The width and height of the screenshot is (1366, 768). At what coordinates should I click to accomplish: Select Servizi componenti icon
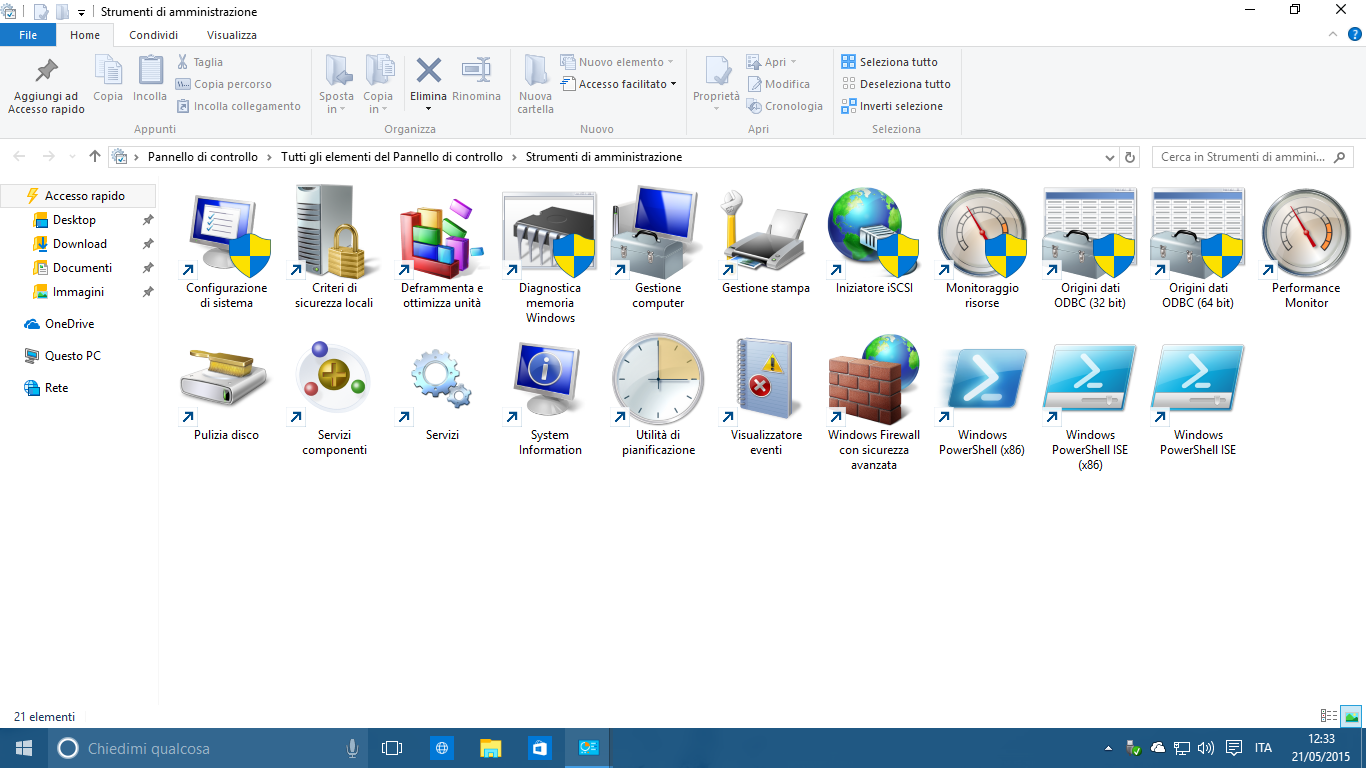334,383
